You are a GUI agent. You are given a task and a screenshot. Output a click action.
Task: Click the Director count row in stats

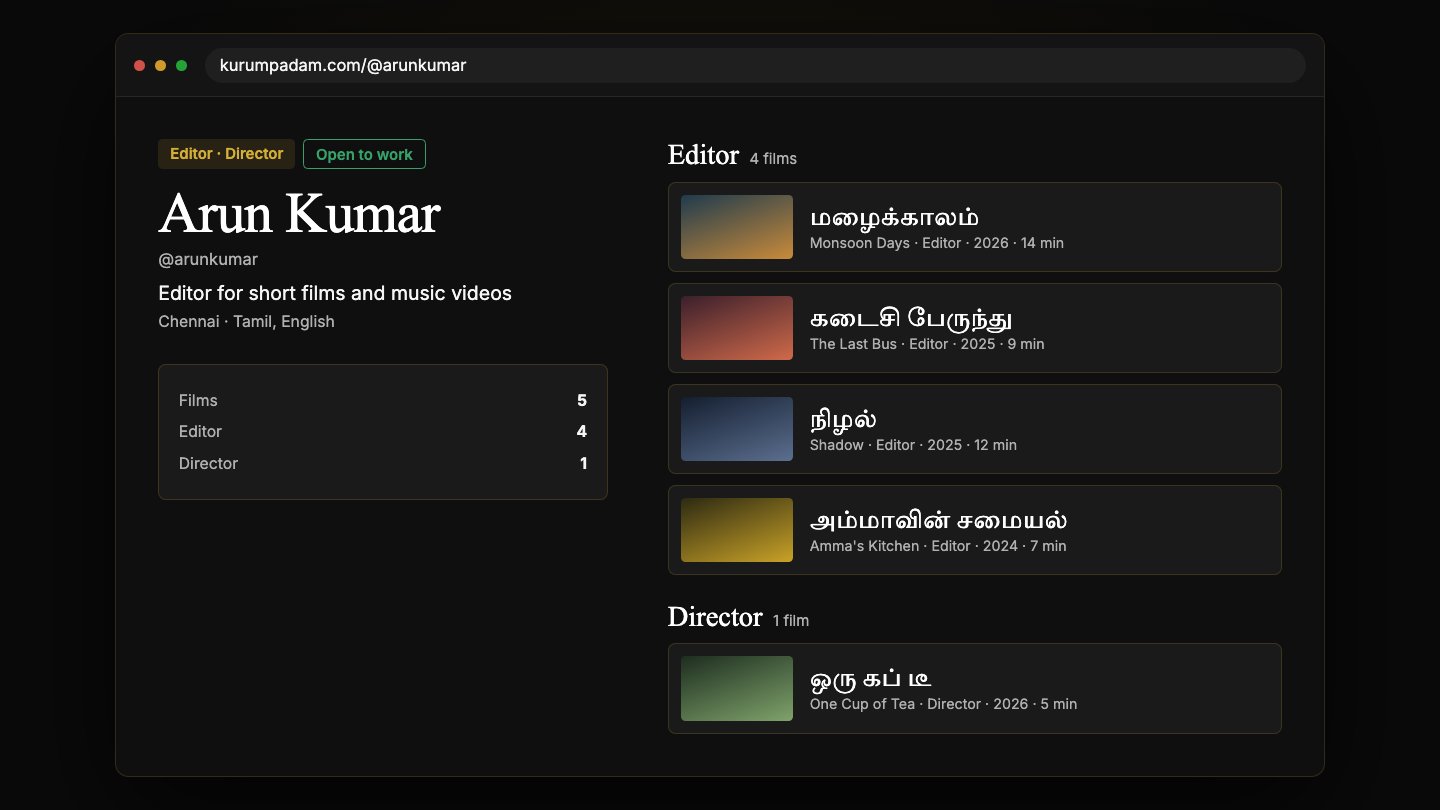[x=383, y=463]
